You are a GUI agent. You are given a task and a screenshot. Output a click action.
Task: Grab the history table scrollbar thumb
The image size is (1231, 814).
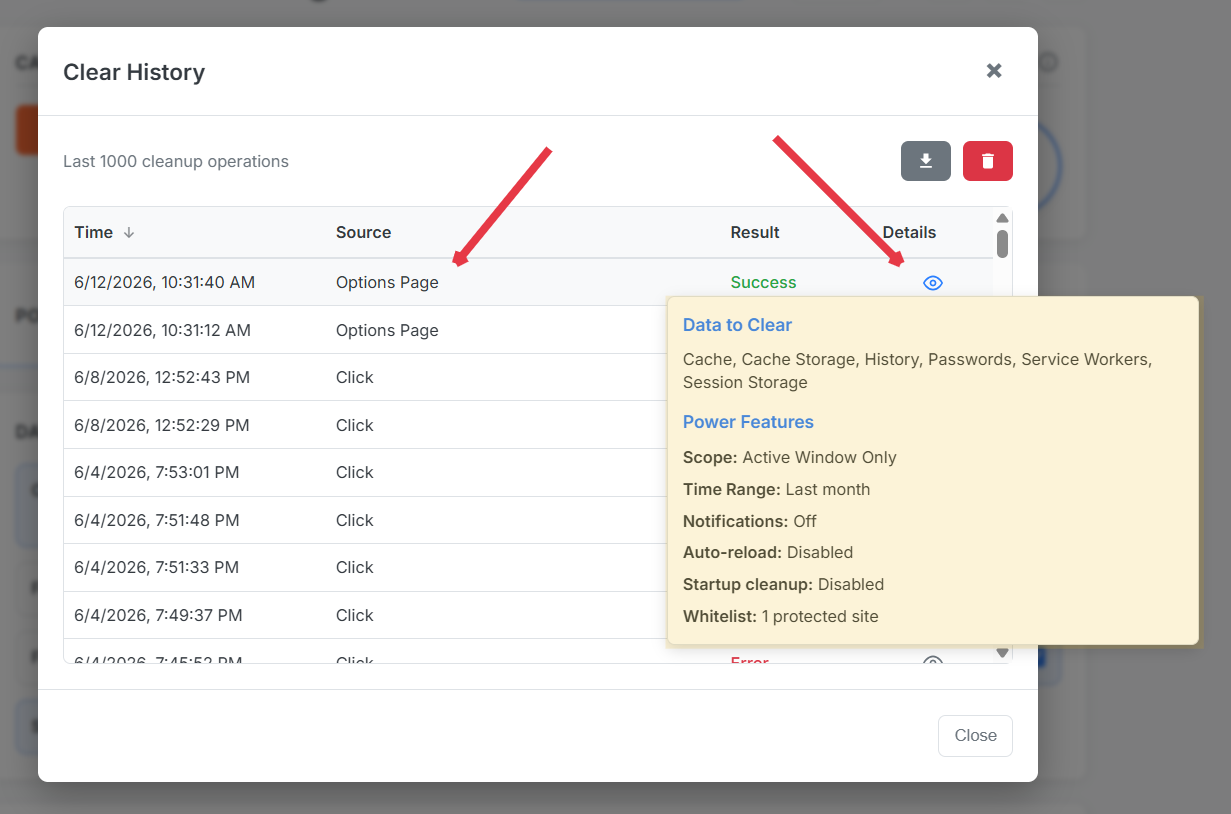tap(1002, 244)
